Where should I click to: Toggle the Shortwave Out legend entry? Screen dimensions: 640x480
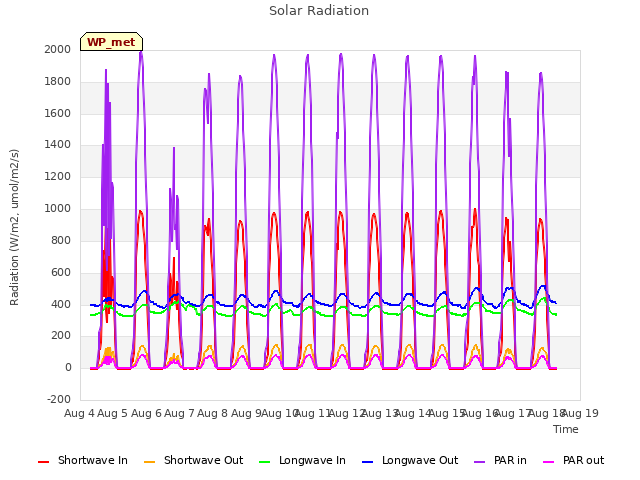tap(193, 460)
